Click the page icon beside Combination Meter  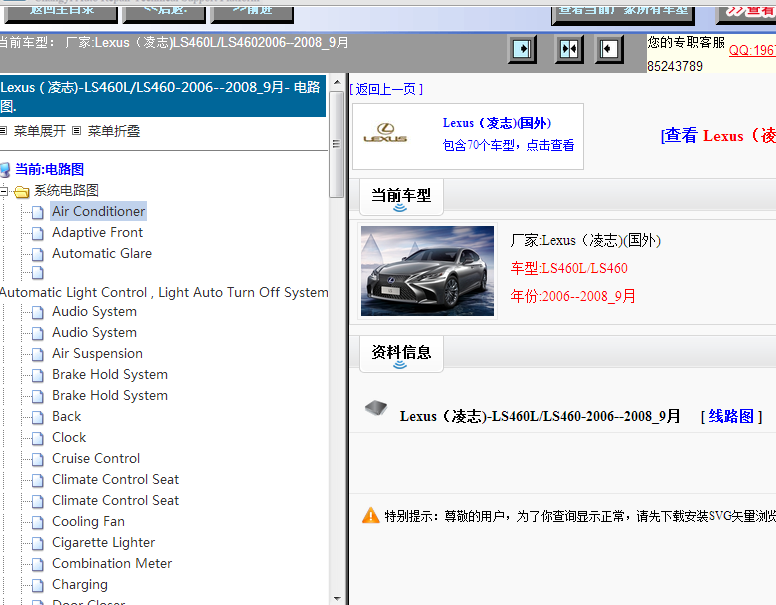coord(38,564)
